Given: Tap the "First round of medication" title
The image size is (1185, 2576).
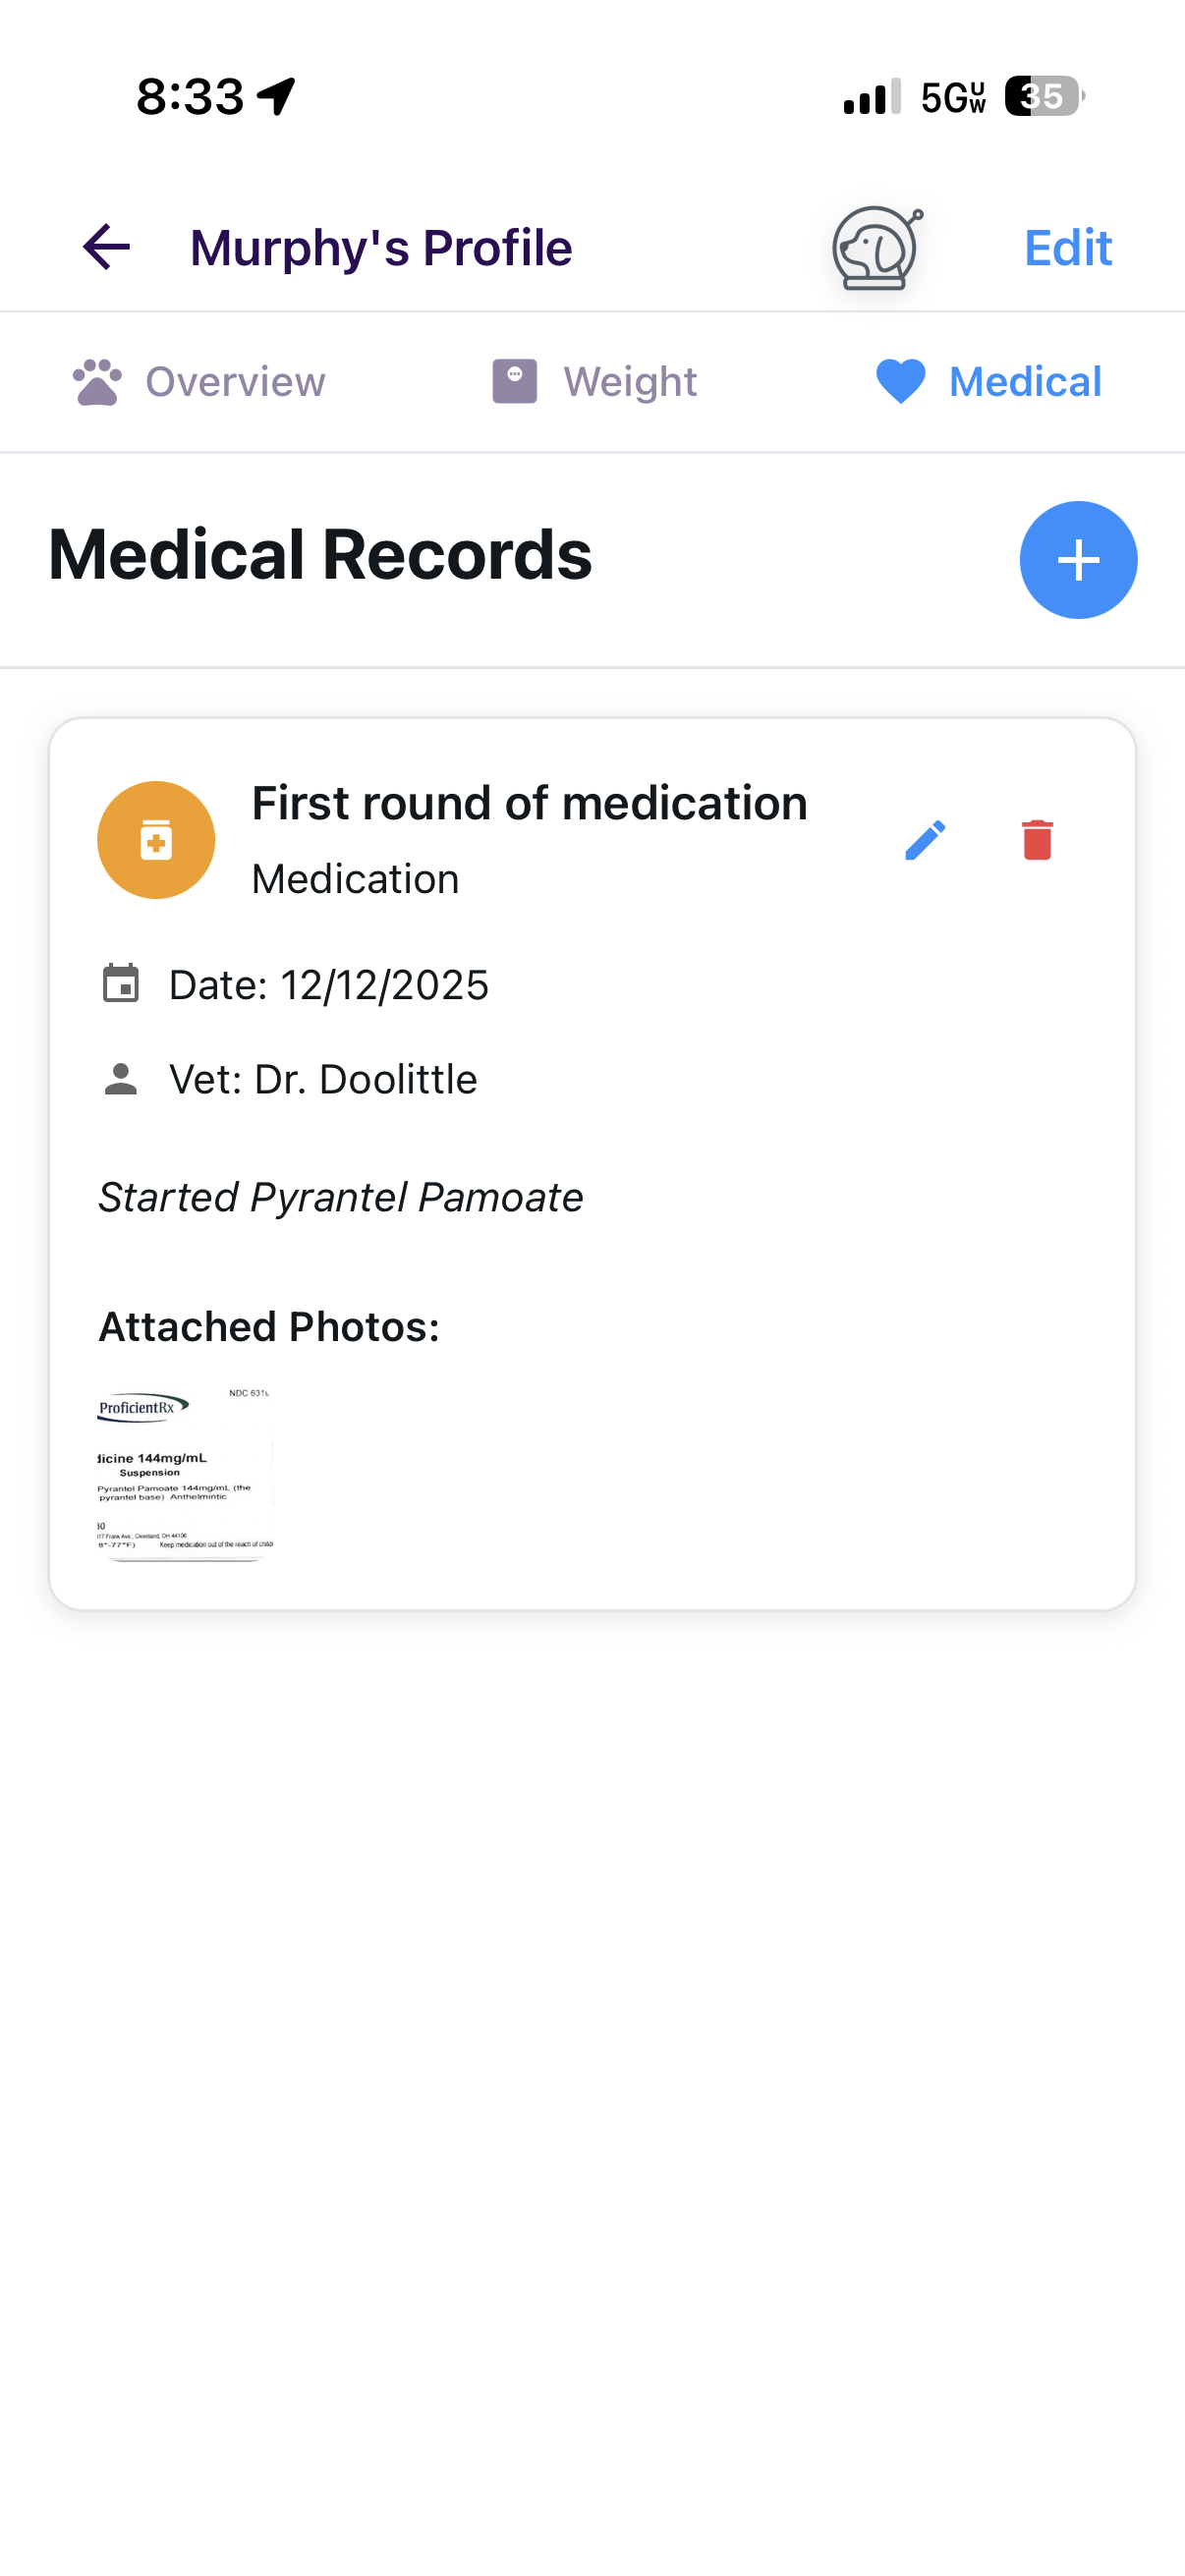Looking at the screenshot, I should 529,803.
